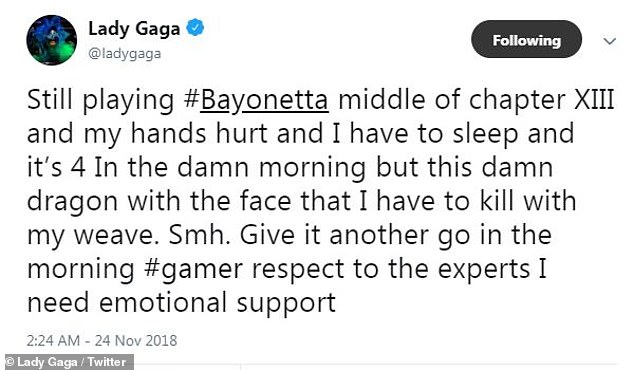This screenshot has height=370, width=634.
Task: Click the word "Smh." in the tweet
Action: (199, 235)
